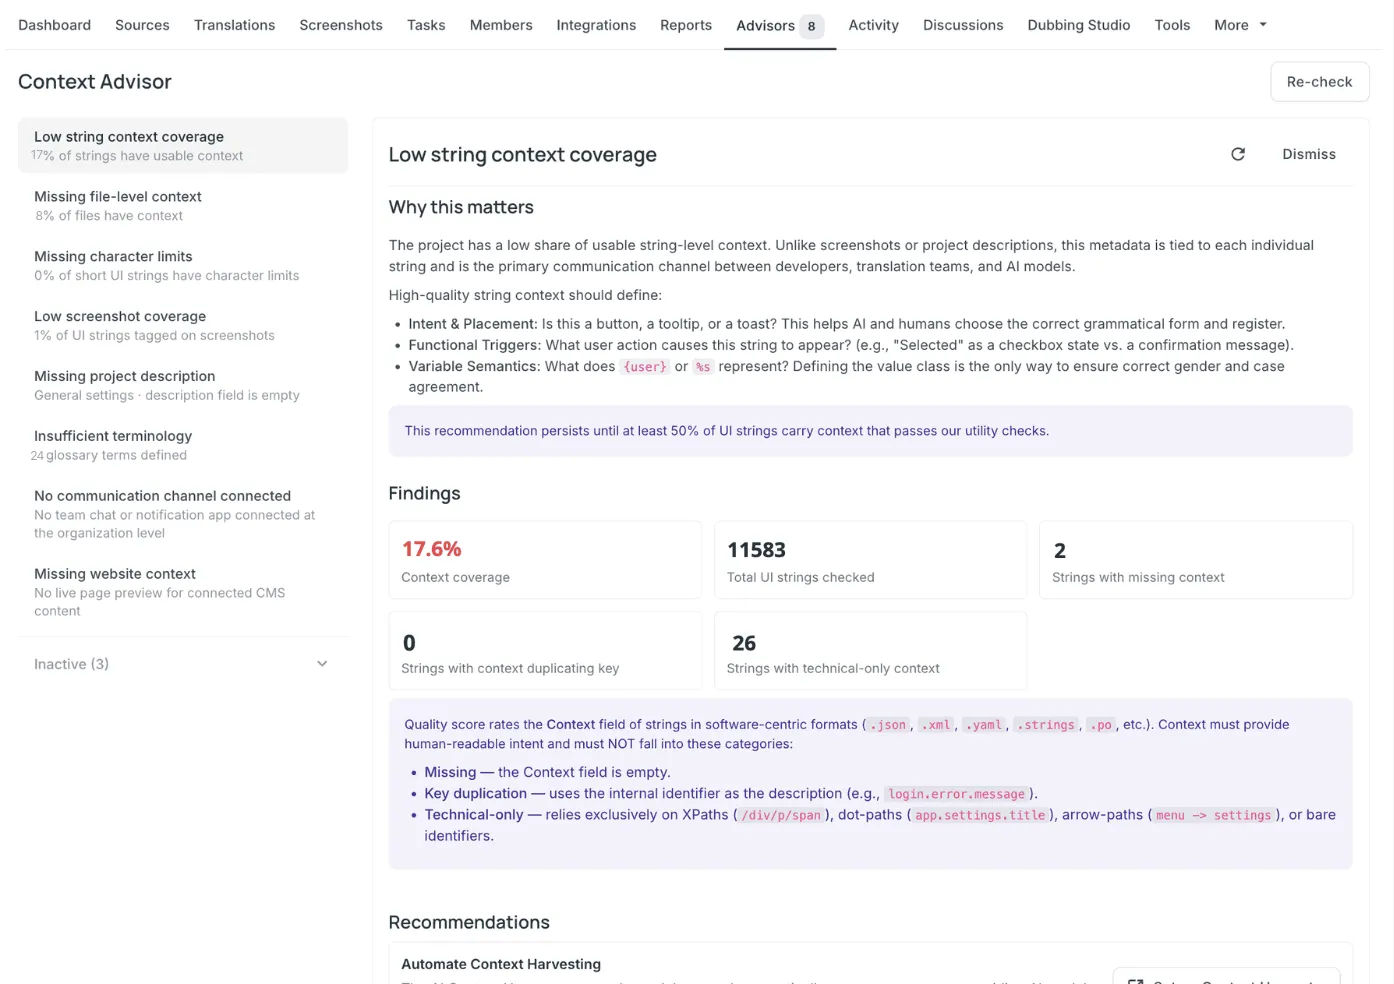Click the .json format tag
Screen dimensions: 1394x984
[888, 725]
